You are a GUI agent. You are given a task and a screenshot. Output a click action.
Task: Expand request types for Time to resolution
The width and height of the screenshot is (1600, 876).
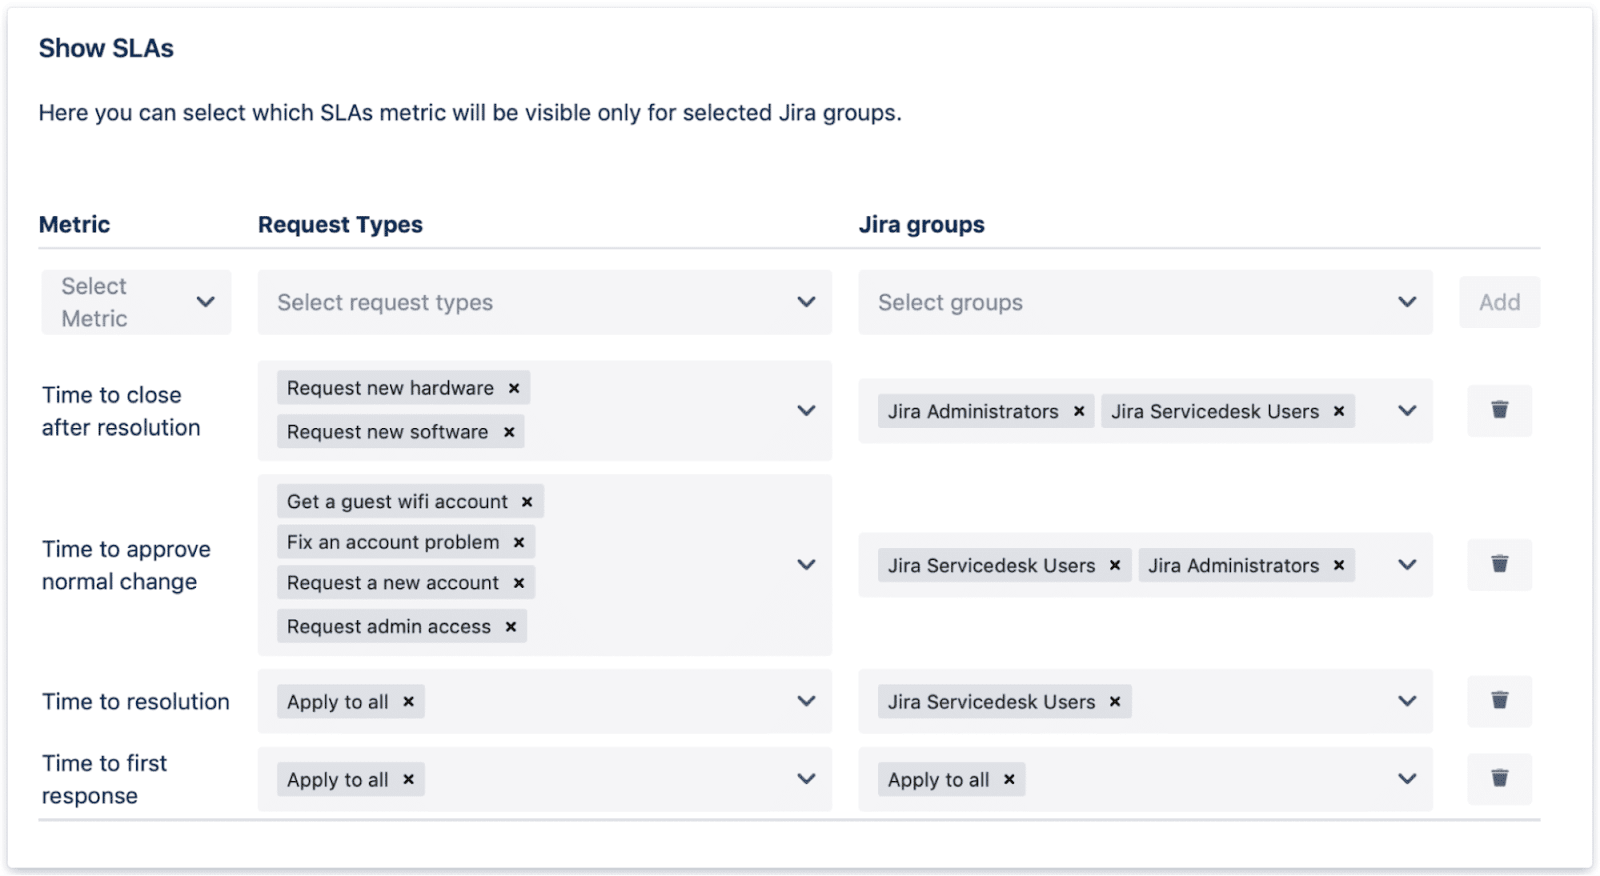806,701
